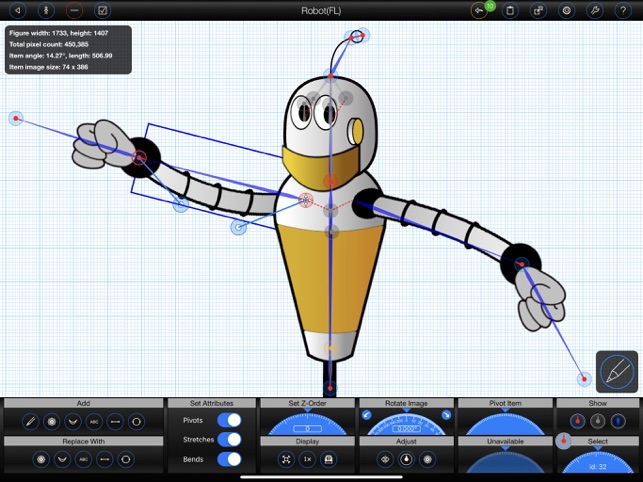Add a line segment from Add panel
The height and width of the screenshot is (482, 643).
click(116, 422)
